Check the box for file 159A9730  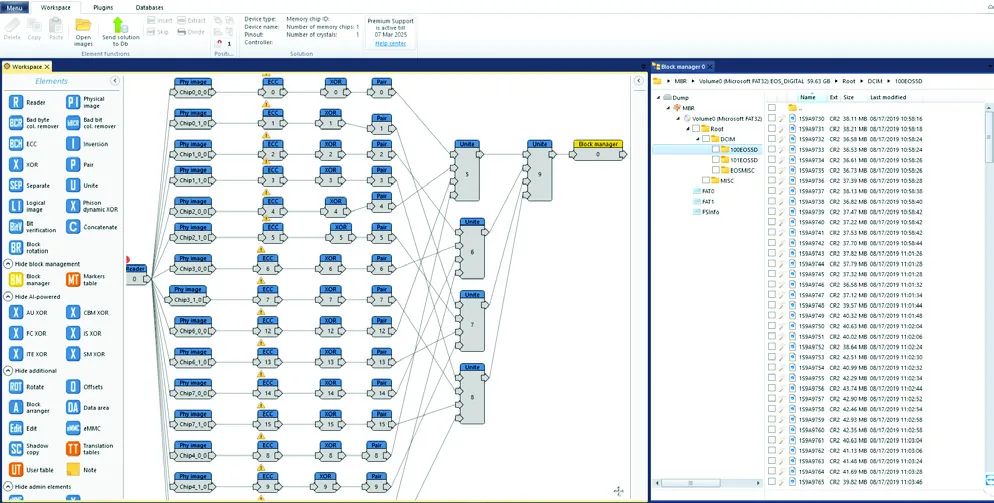771,118
